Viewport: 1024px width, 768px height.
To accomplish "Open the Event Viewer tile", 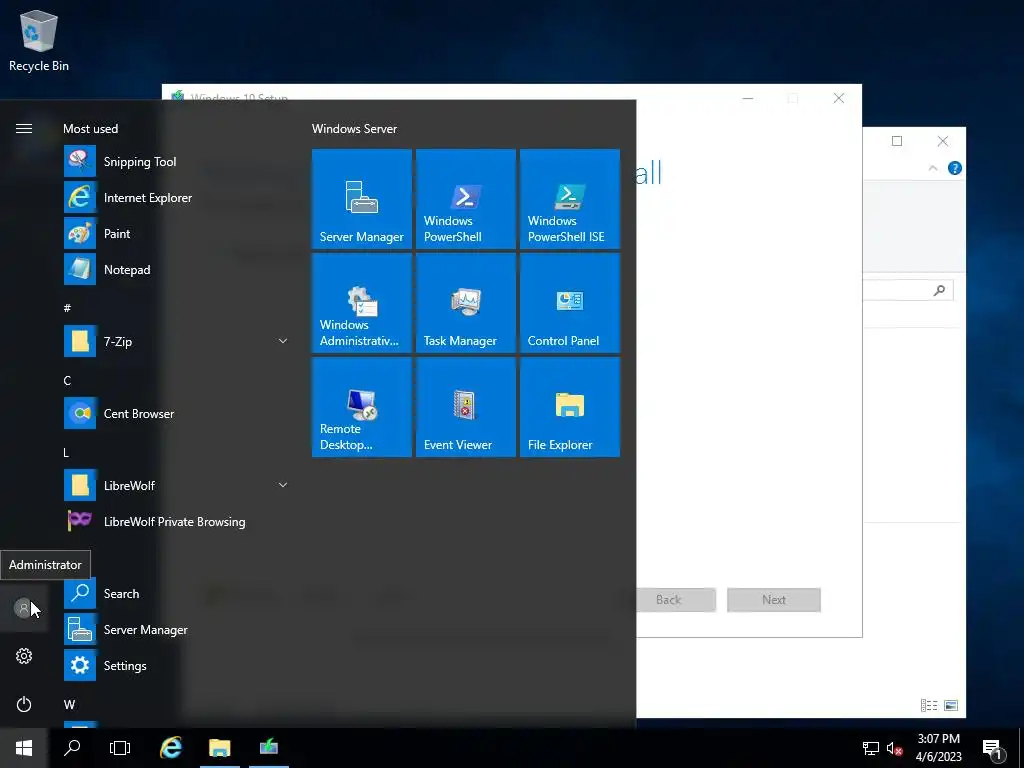I will tap(466, 406).
